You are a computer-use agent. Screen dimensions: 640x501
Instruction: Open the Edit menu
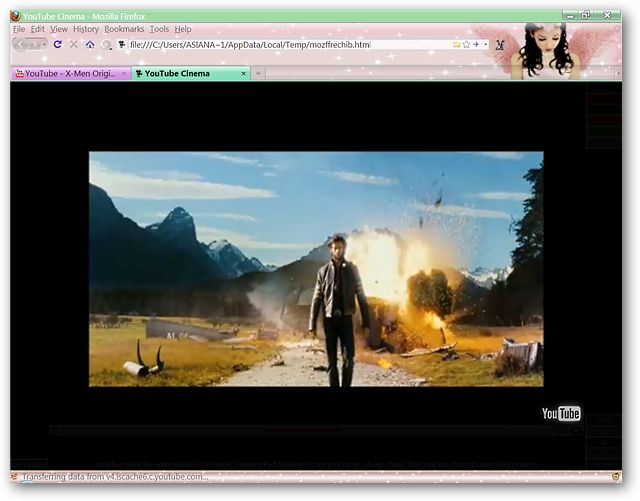click(38, 29)
